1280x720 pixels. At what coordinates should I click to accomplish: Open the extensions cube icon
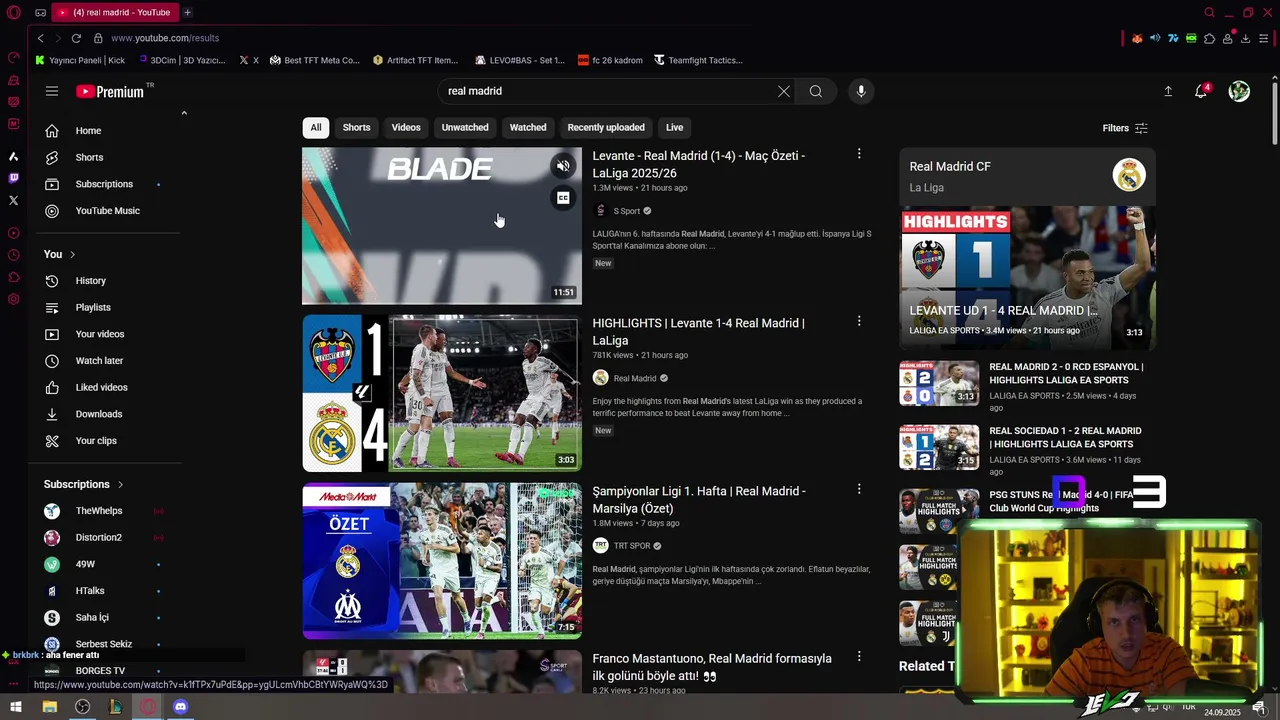click(x=1209, y=38)
